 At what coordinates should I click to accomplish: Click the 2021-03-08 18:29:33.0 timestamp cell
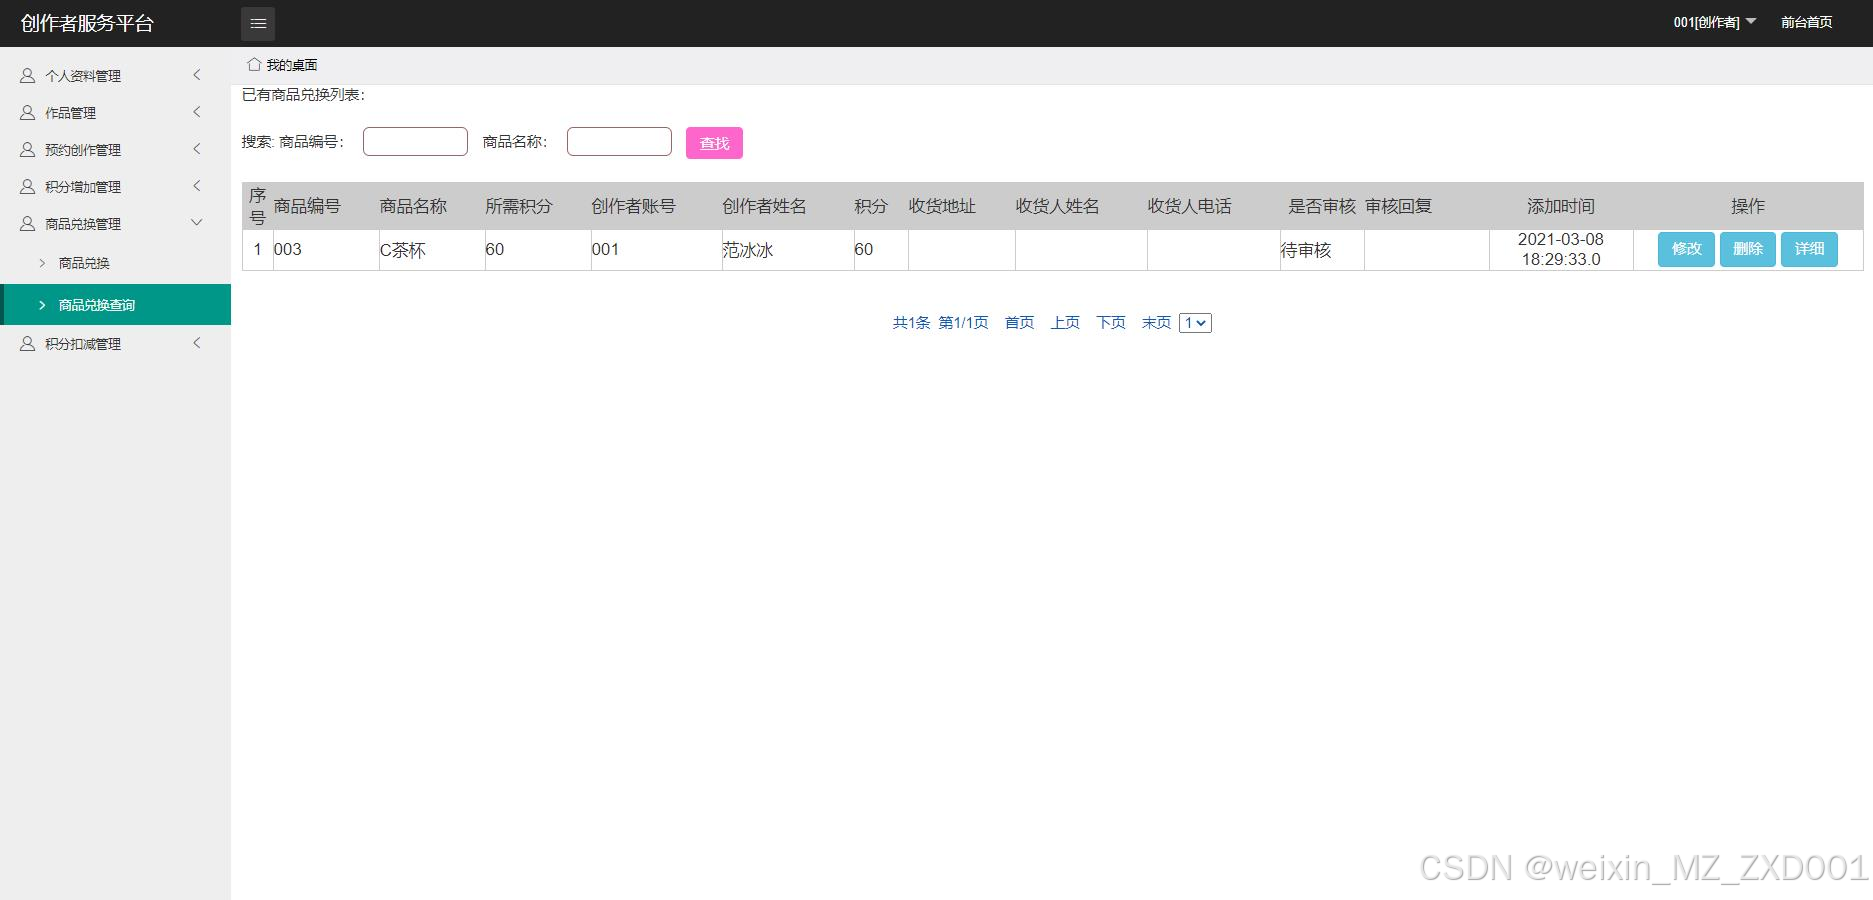1560,249
